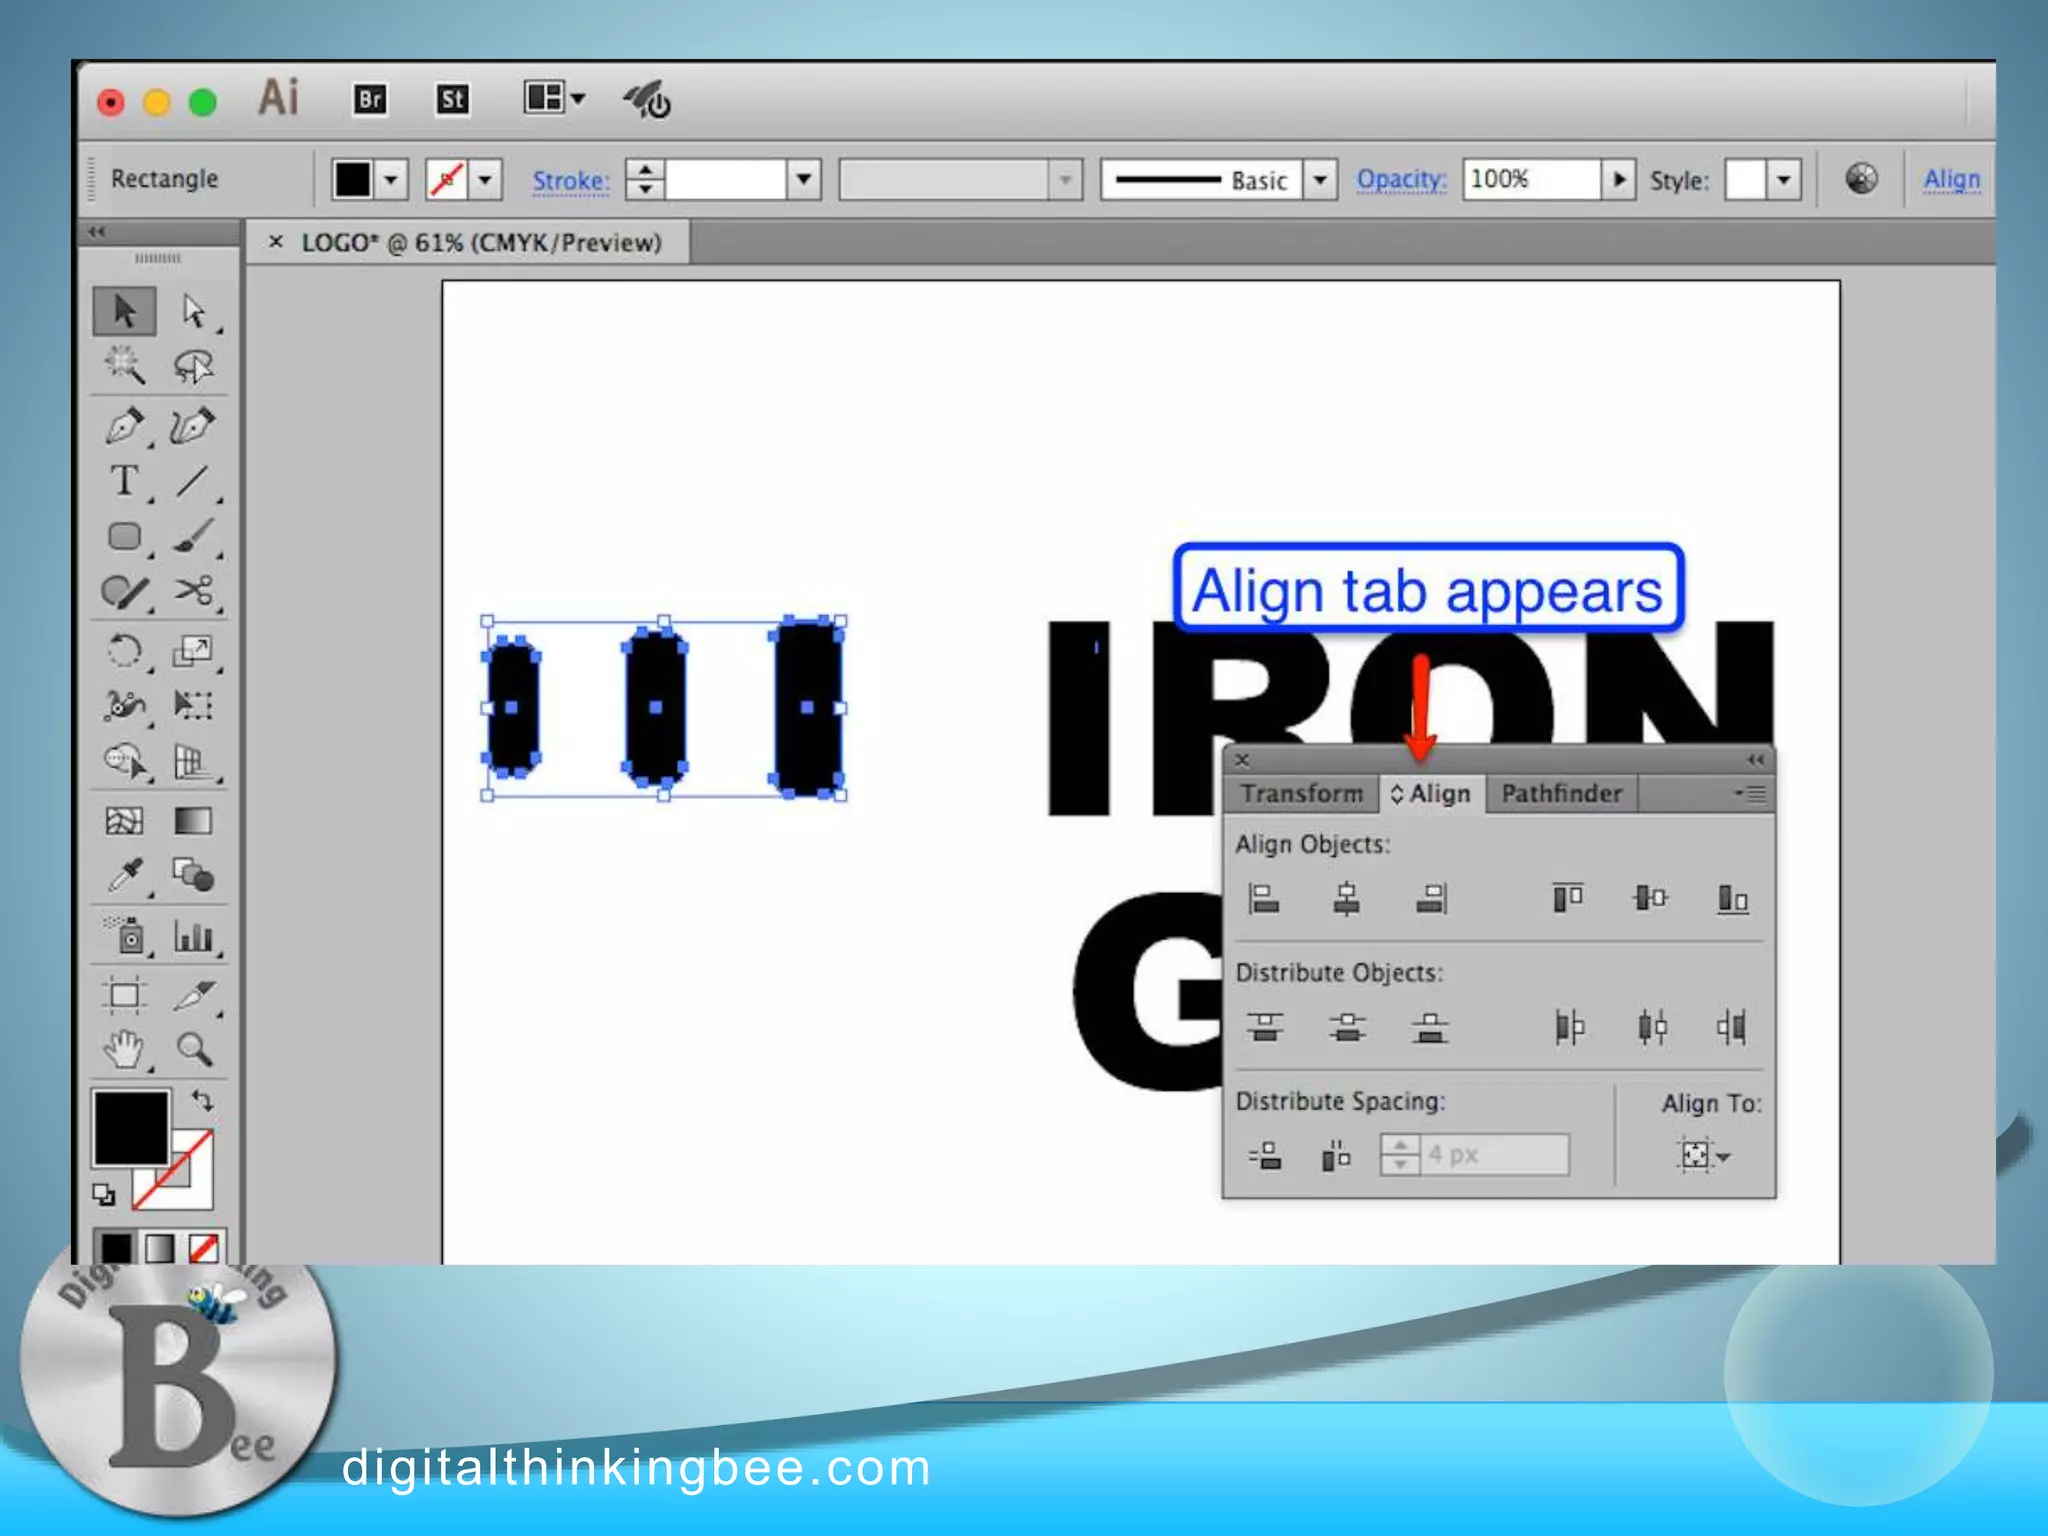Image resolution: width=2048 pixels, height=1536 pixels.
Task: Swap fill and stroke colors
Action: (x=203, y=1101)
